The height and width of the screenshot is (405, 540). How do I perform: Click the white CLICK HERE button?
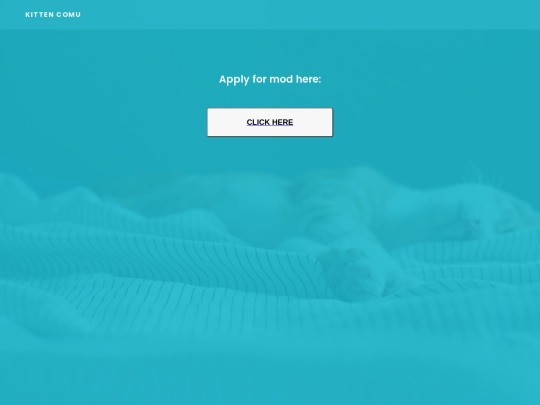pos(270,122)
